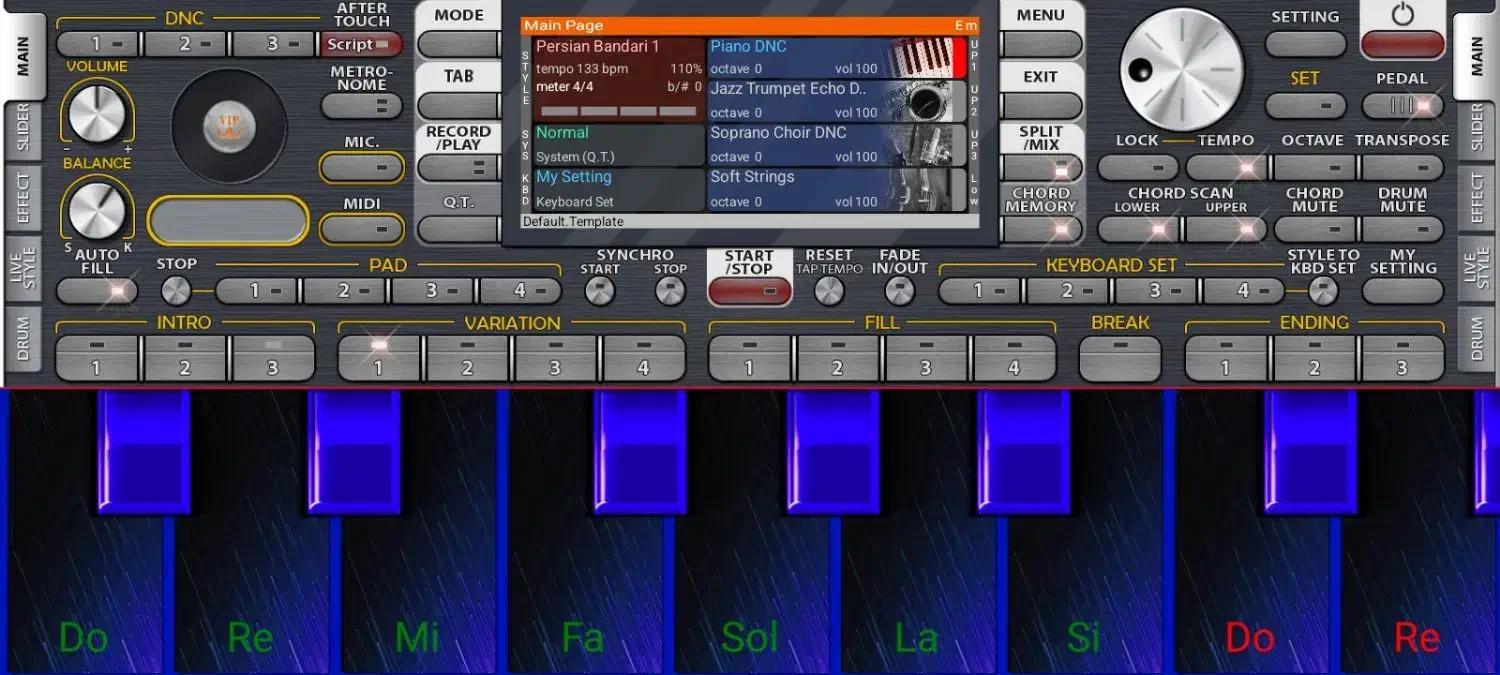Select the Piano DNC instrument thumbnail
Image resolution: width=1500 pixels, height=675 pixels.
(x=921, y=58)
